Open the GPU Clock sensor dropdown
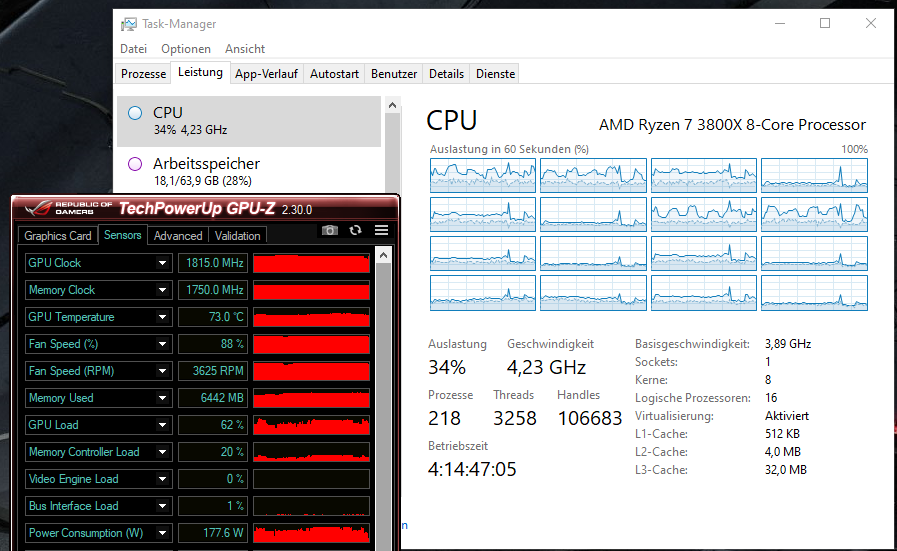The height and width of the screenshot is (551, 897). pos(162,263)
